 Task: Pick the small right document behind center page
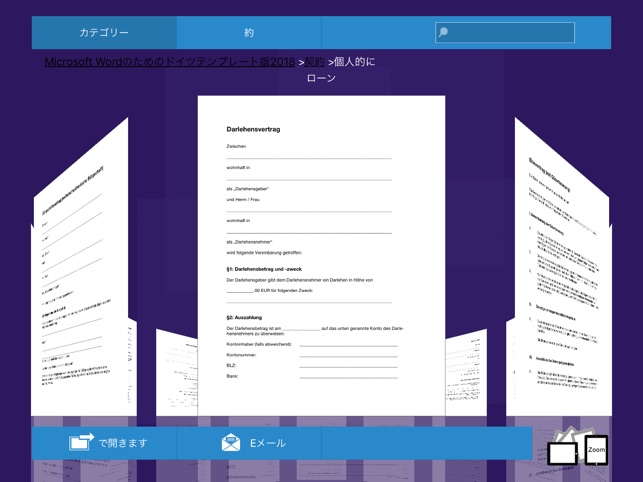(x=466, y=372)
